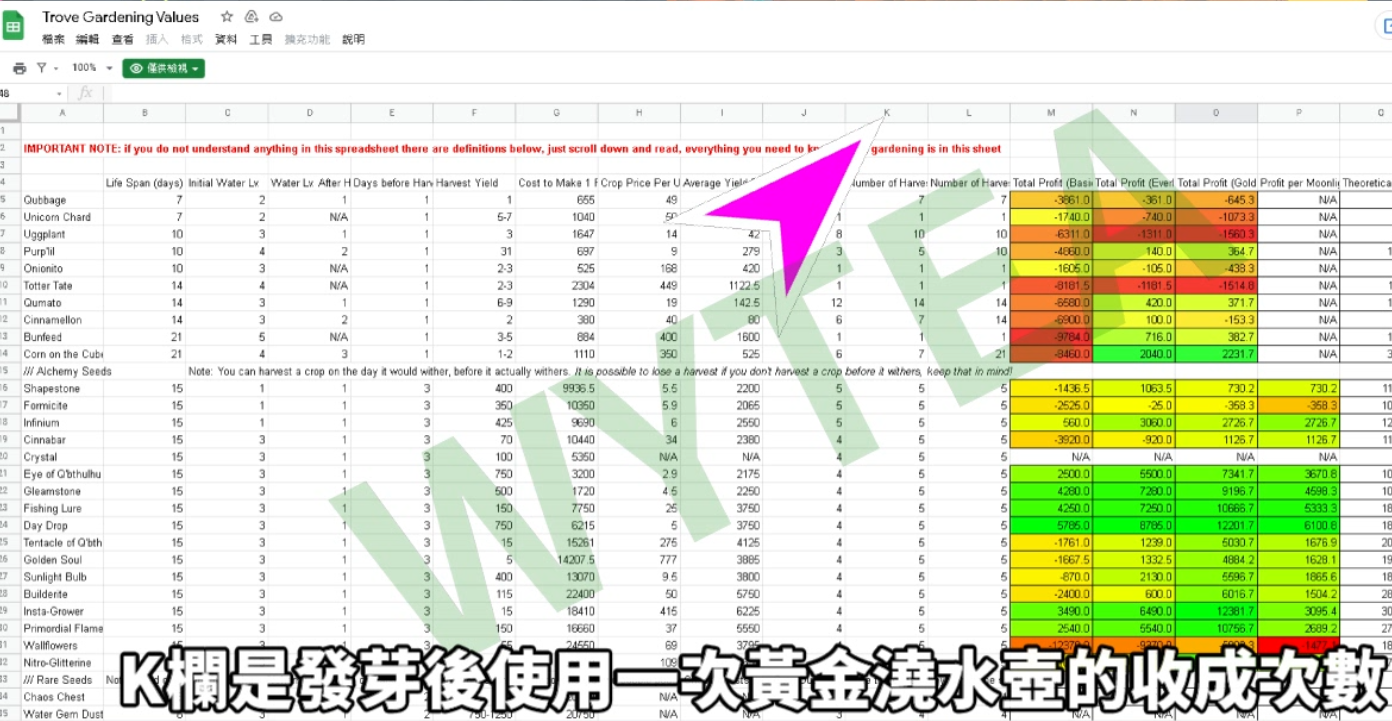Screen dimensions: 1392x721
Task: Select the 'Day Drop' cell
Action: 62,526
